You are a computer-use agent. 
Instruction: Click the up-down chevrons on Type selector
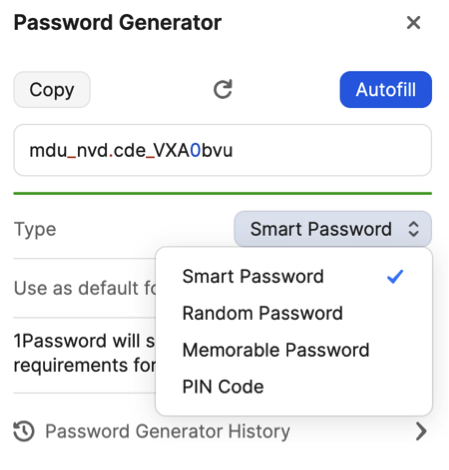pos(413,229)
